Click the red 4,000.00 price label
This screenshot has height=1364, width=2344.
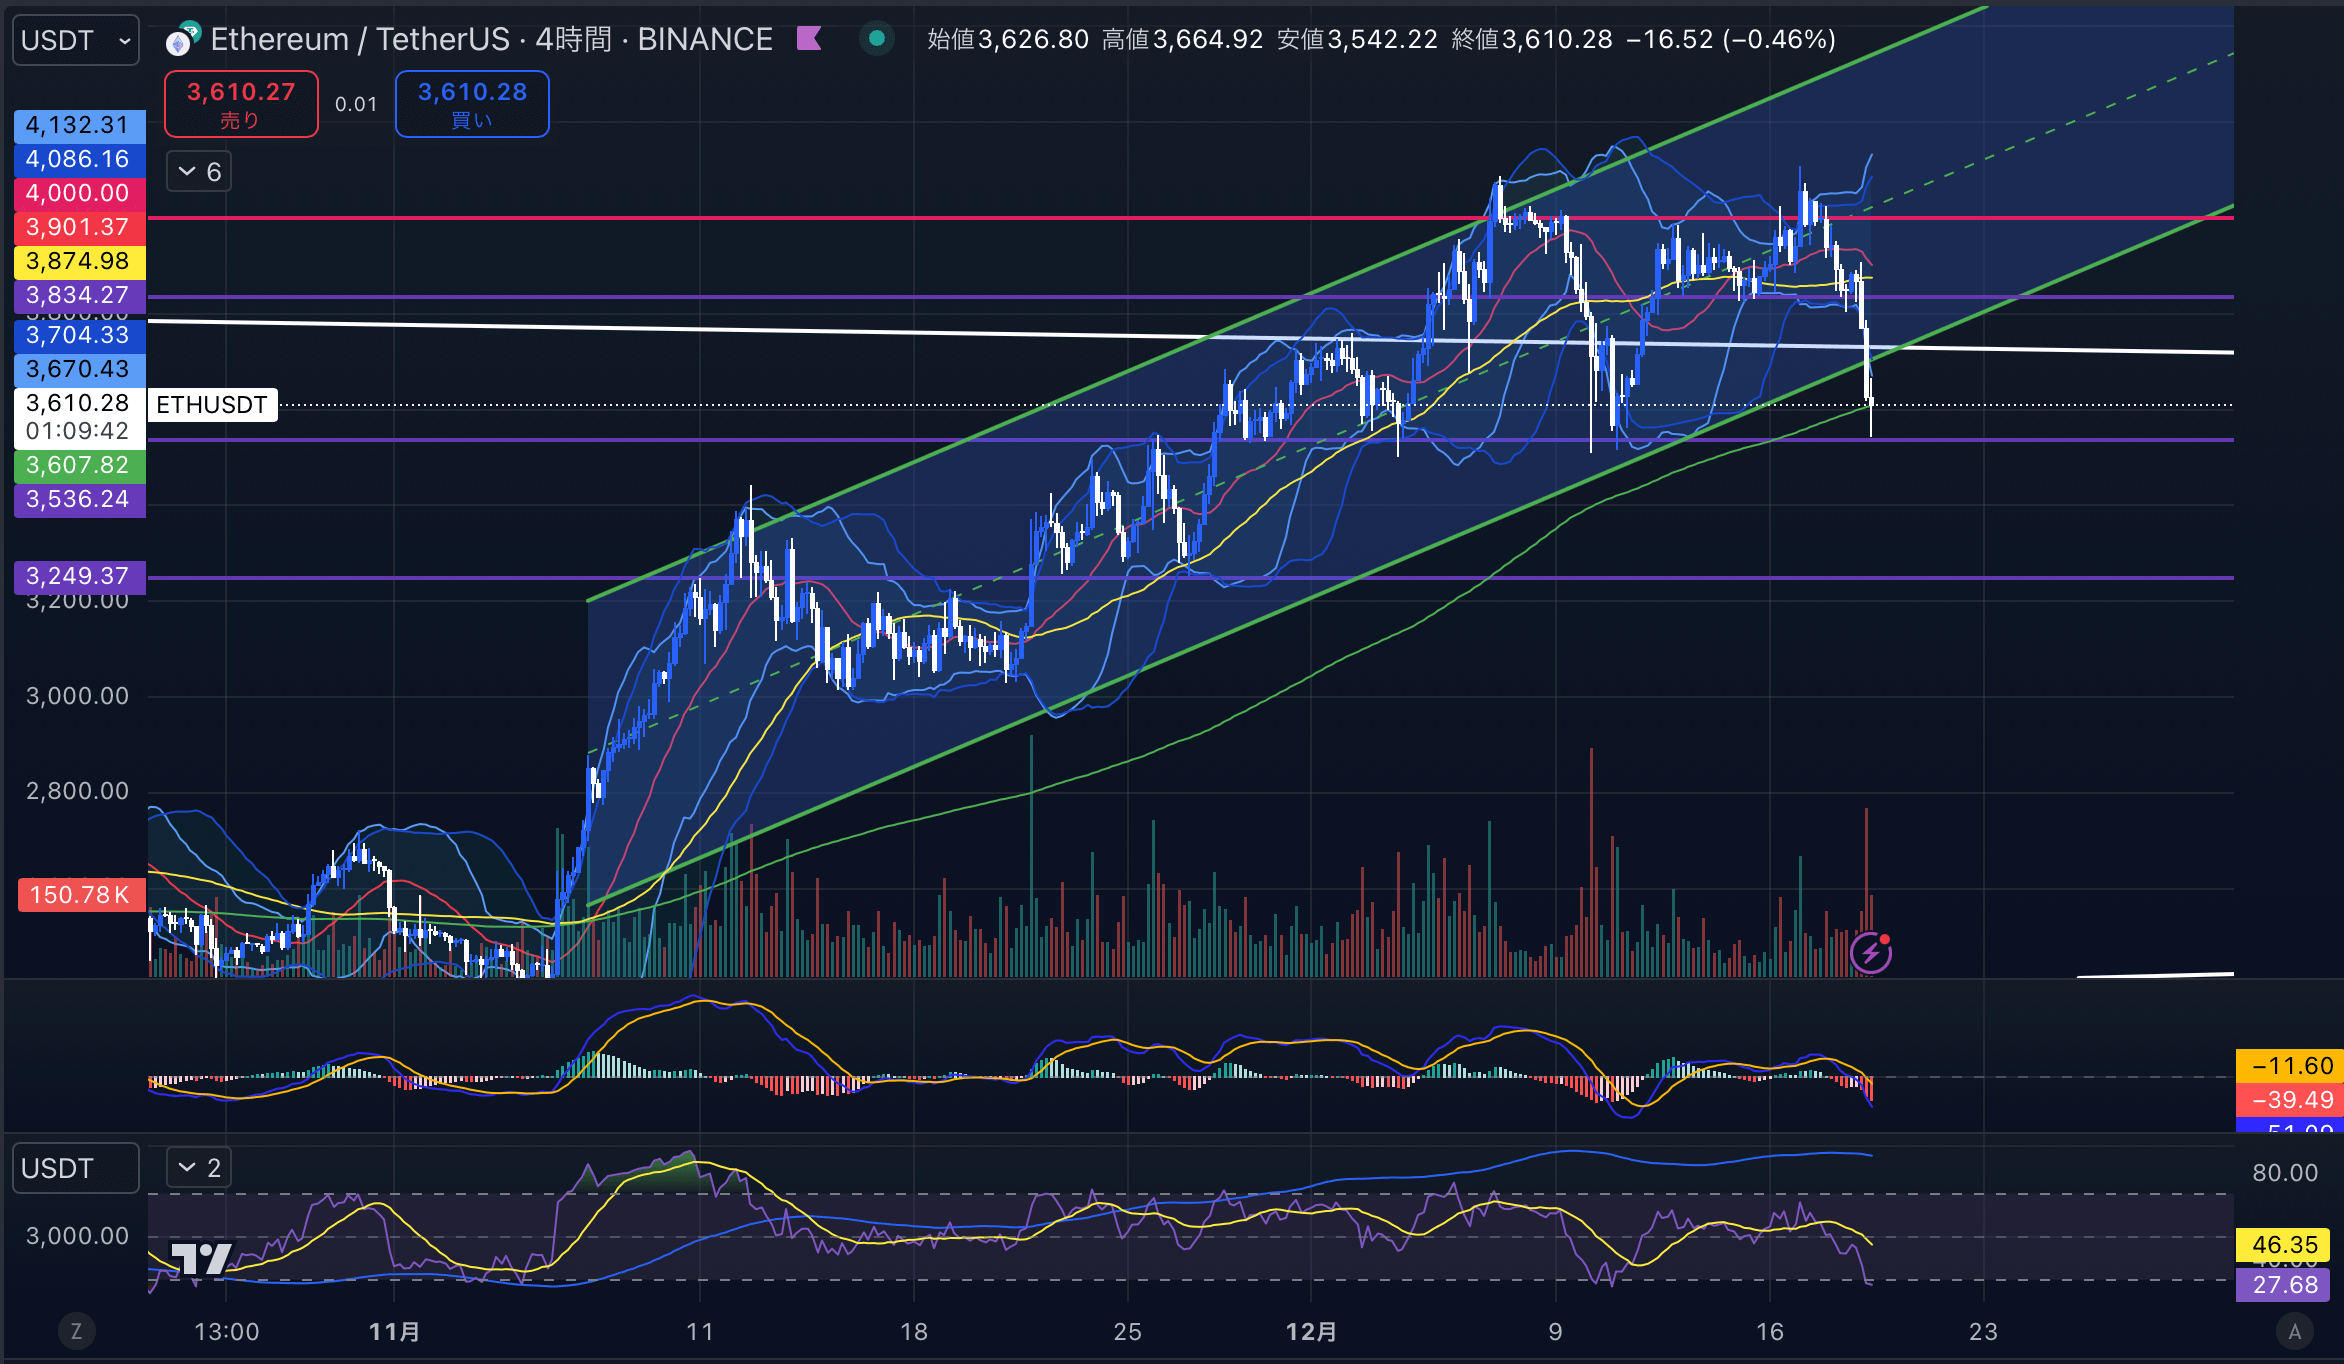[x=79, y=193]
